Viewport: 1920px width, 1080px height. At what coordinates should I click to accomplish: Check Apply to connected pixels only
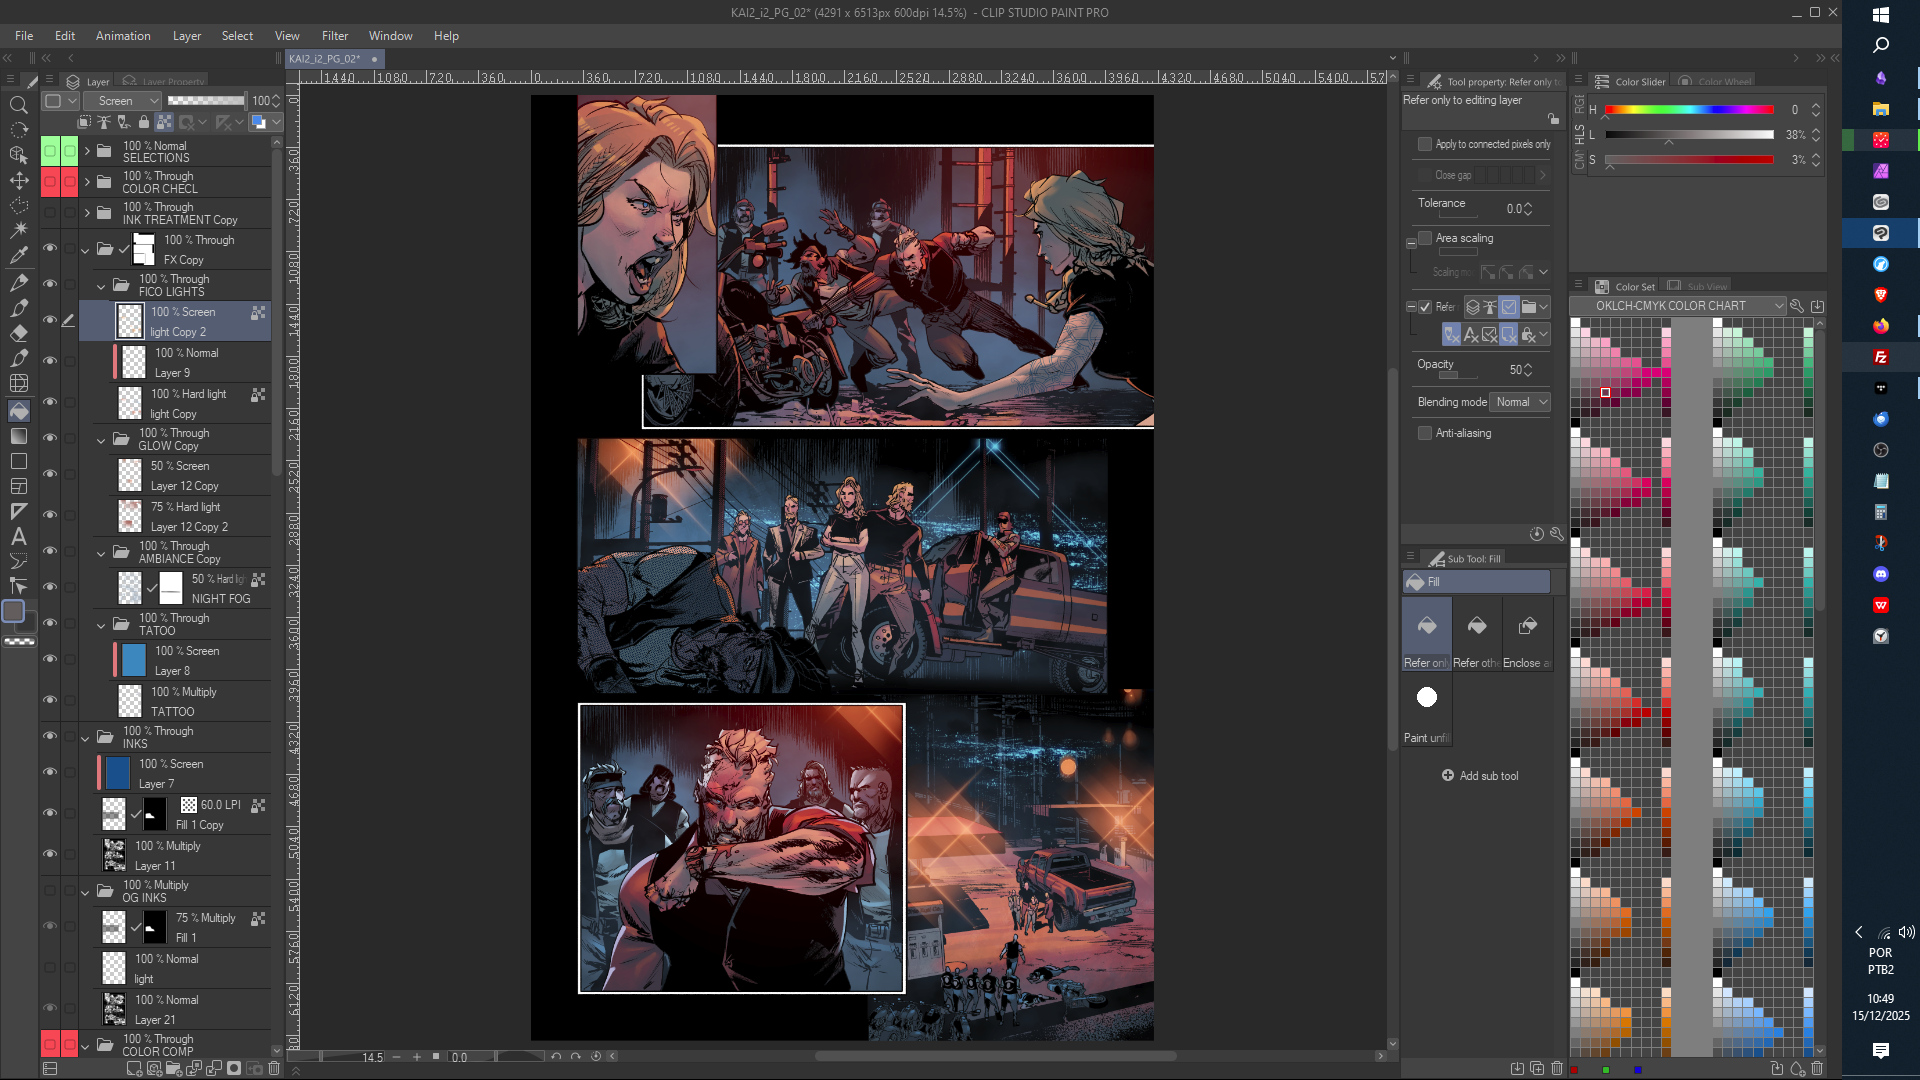[1425, 144]
